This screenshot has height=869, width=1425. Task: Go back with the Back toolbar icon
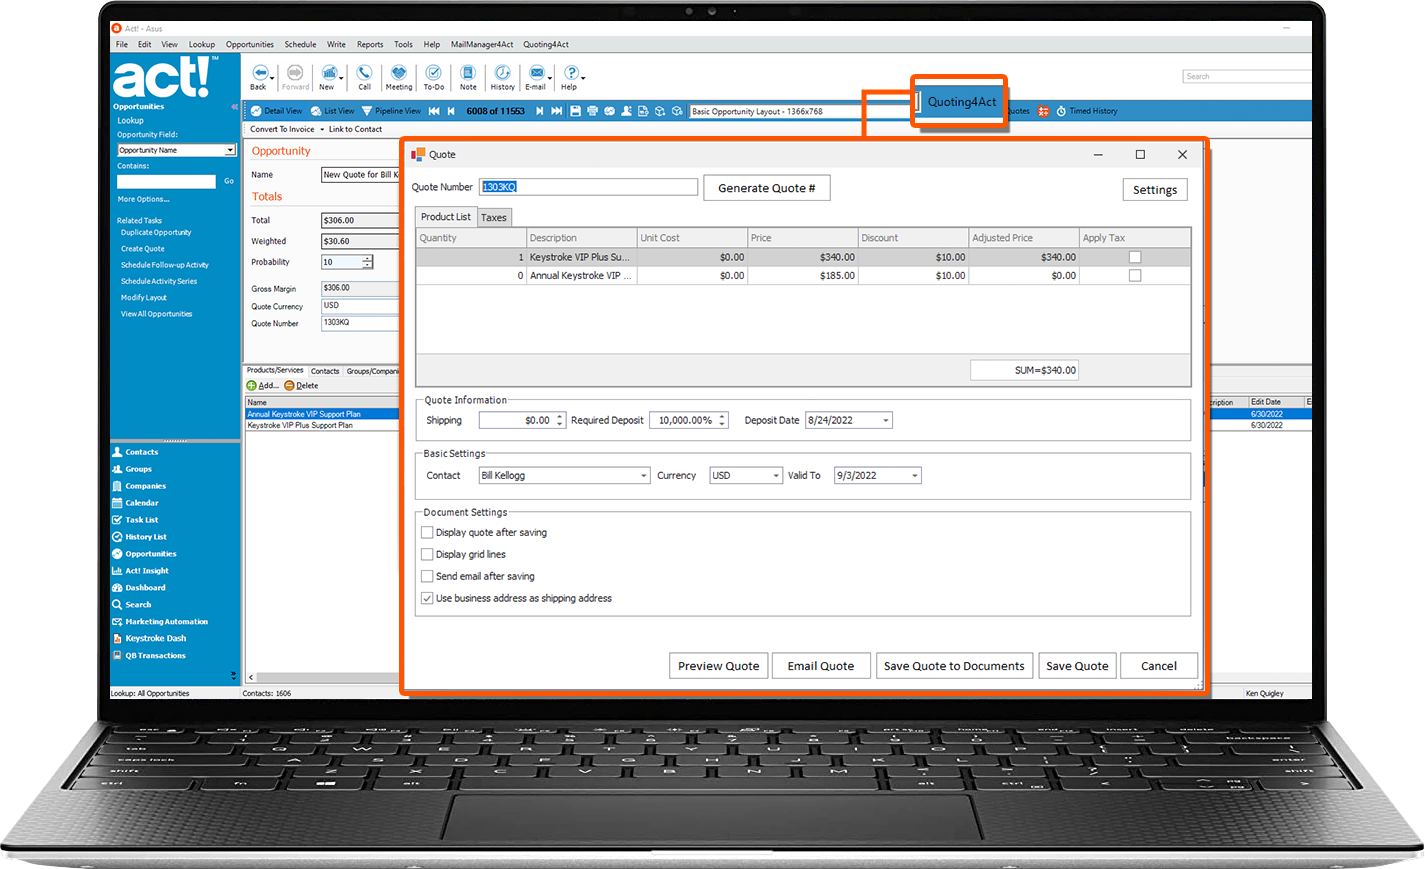259,73
